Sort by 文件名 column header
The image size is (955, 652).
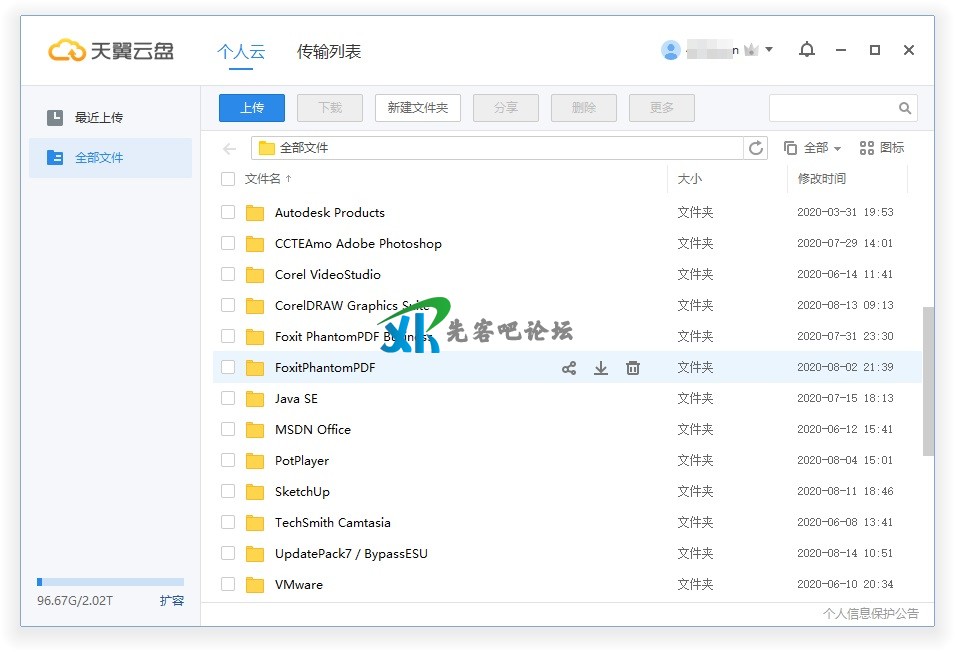point(263,179)
